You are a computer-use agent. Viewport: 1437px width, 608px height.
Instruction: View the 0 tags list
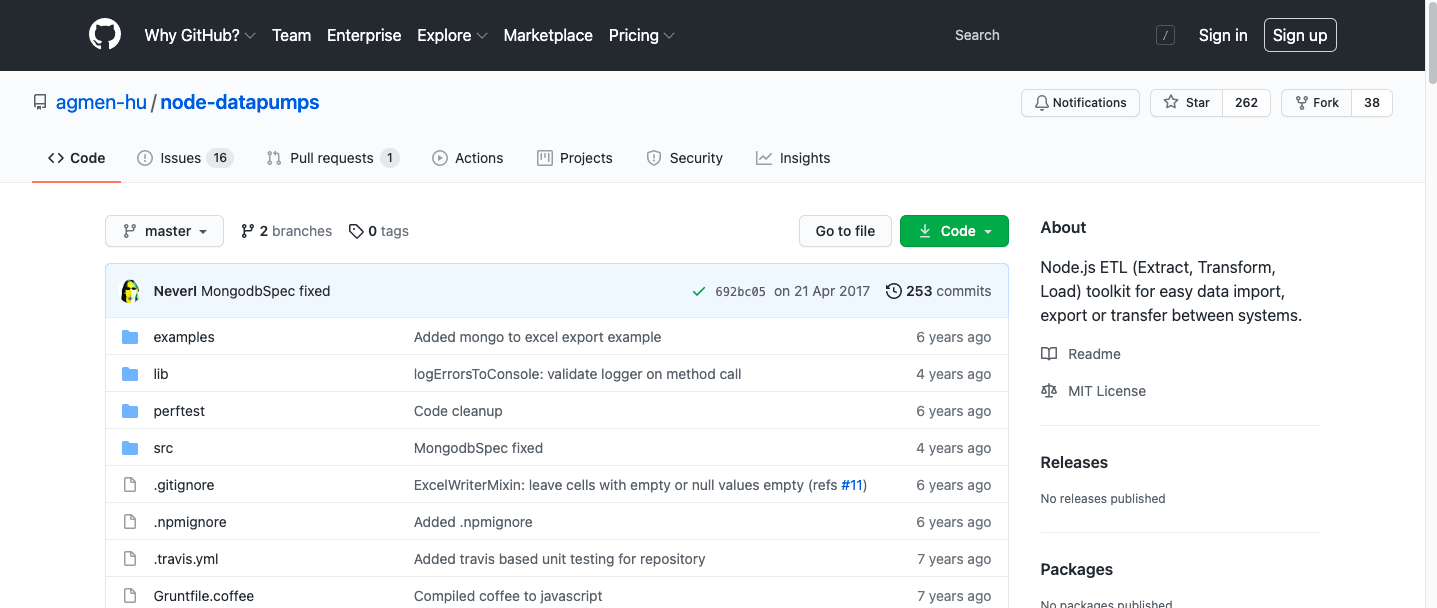pyautogui.click(x=378, y=231)
